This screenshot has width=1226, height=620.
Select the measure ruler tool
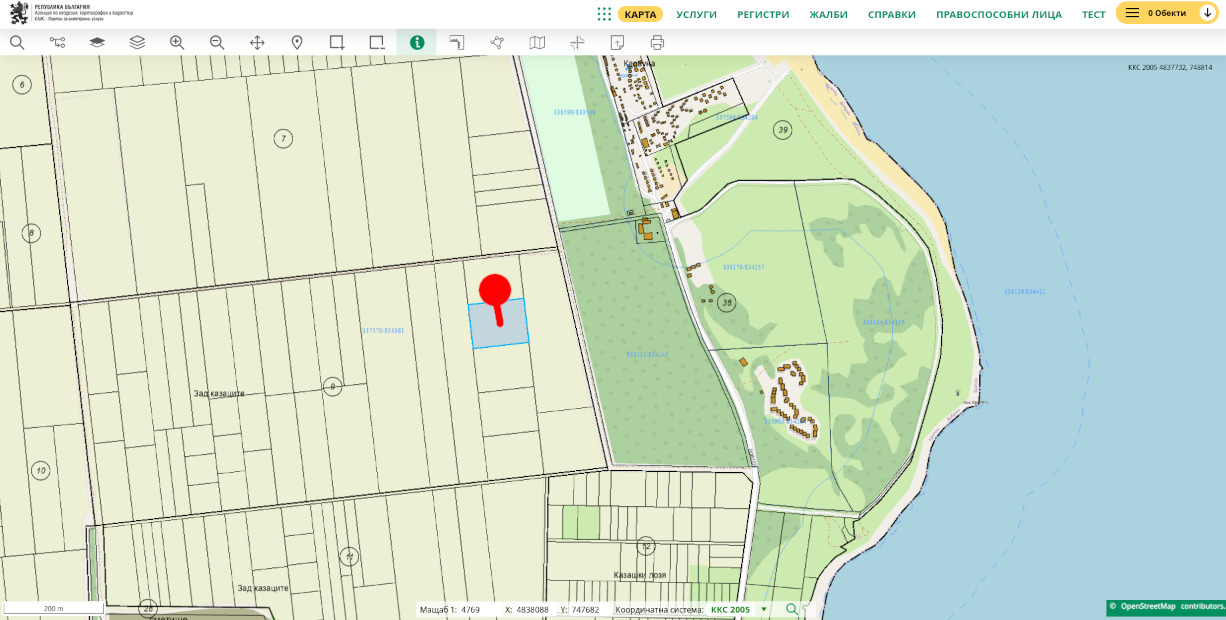(457, 42)
